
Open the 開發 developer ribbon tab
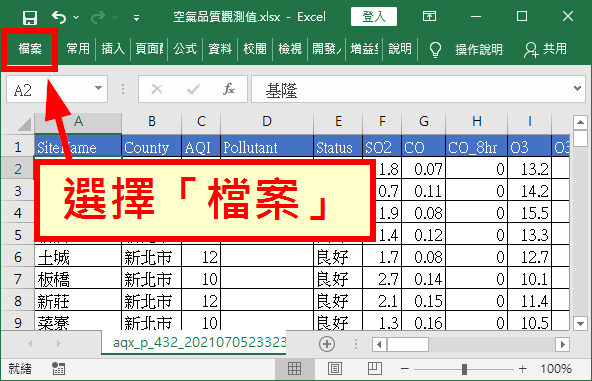tap(326, 49)
